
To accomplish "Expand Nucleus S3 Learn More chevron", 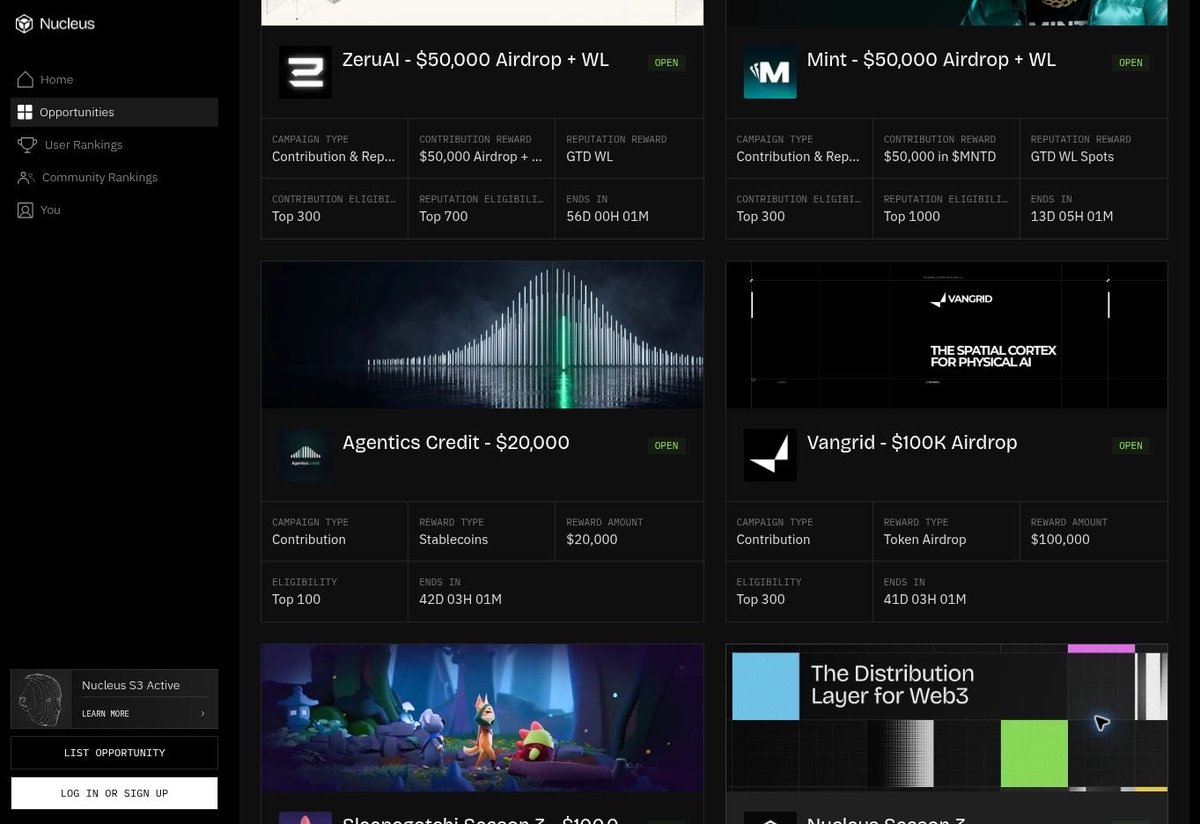I will [203, 713].
